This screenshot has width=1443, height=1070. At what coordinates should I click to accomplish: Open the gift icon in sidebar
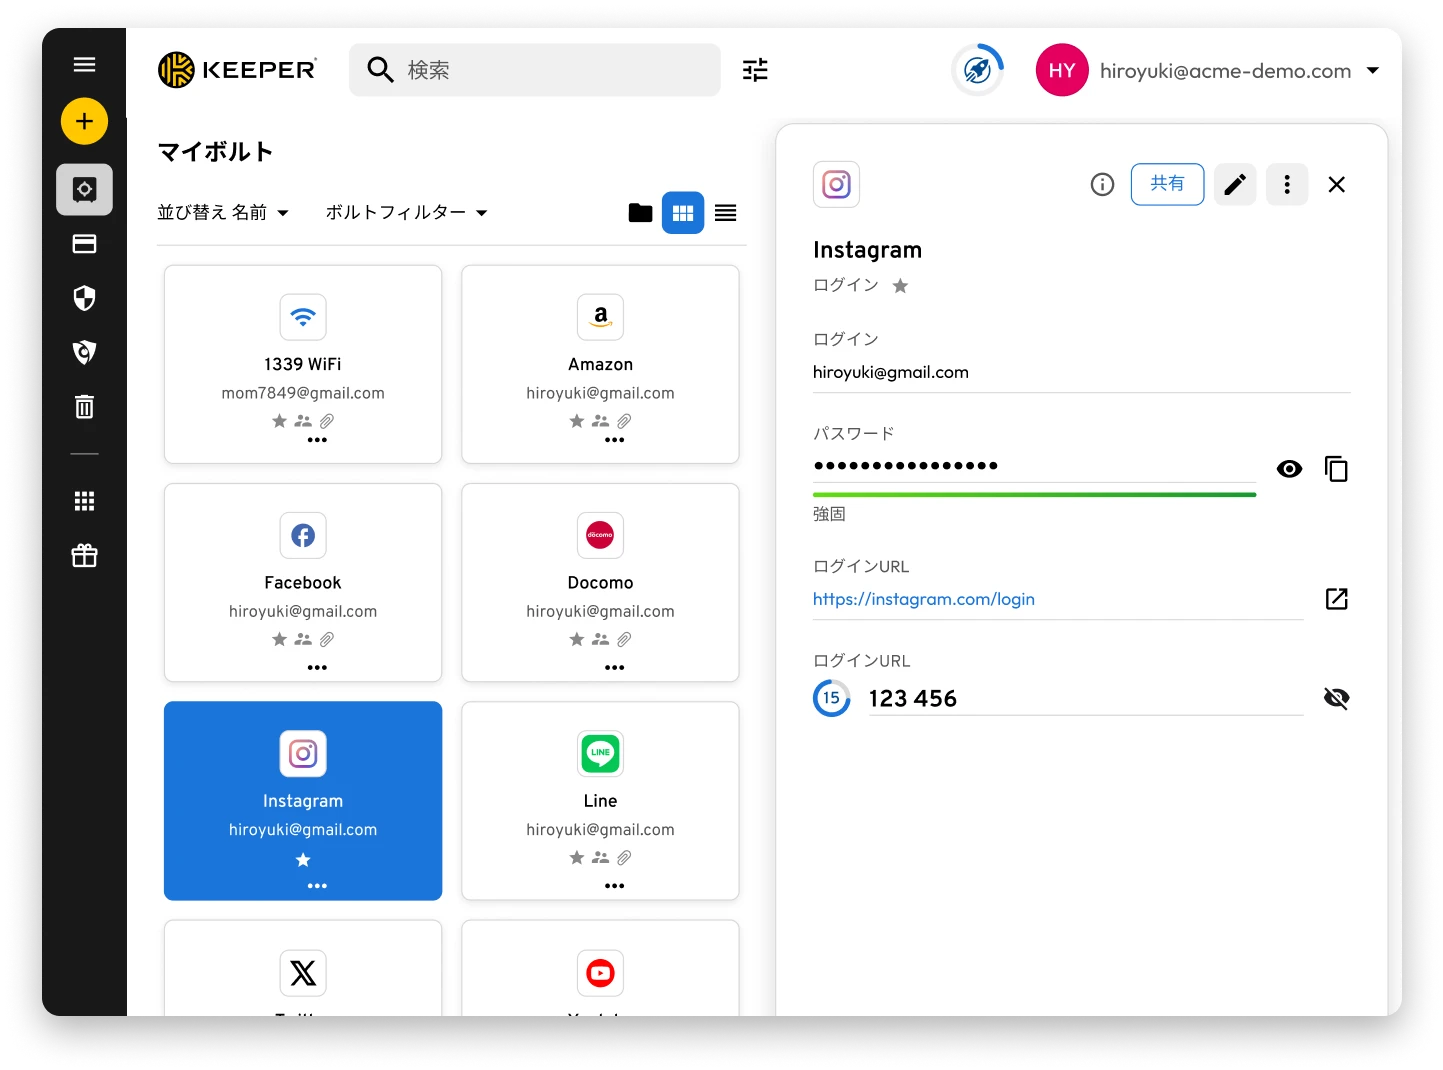click(84, 555)
